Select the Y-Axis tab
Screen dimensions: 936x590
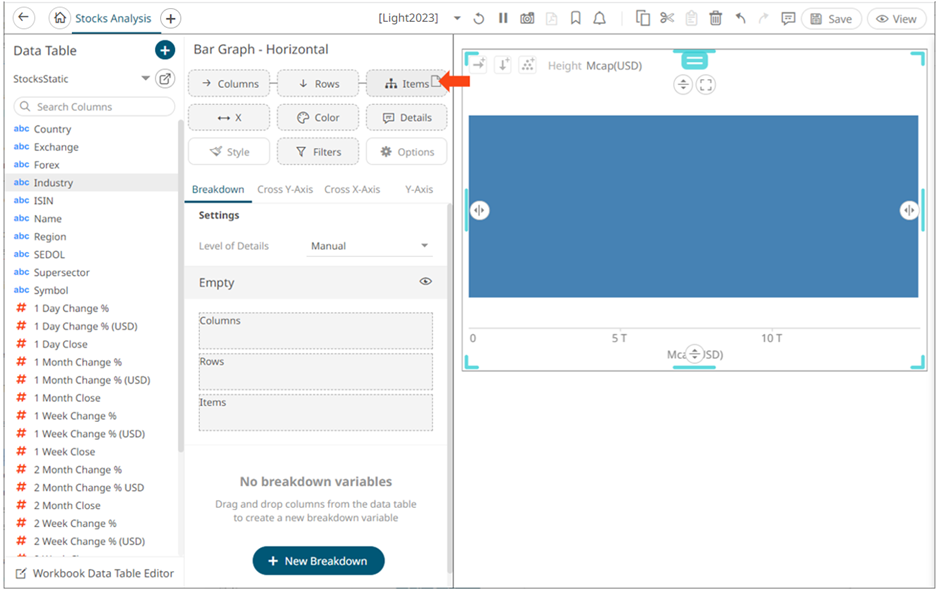[x=418, y=189]
